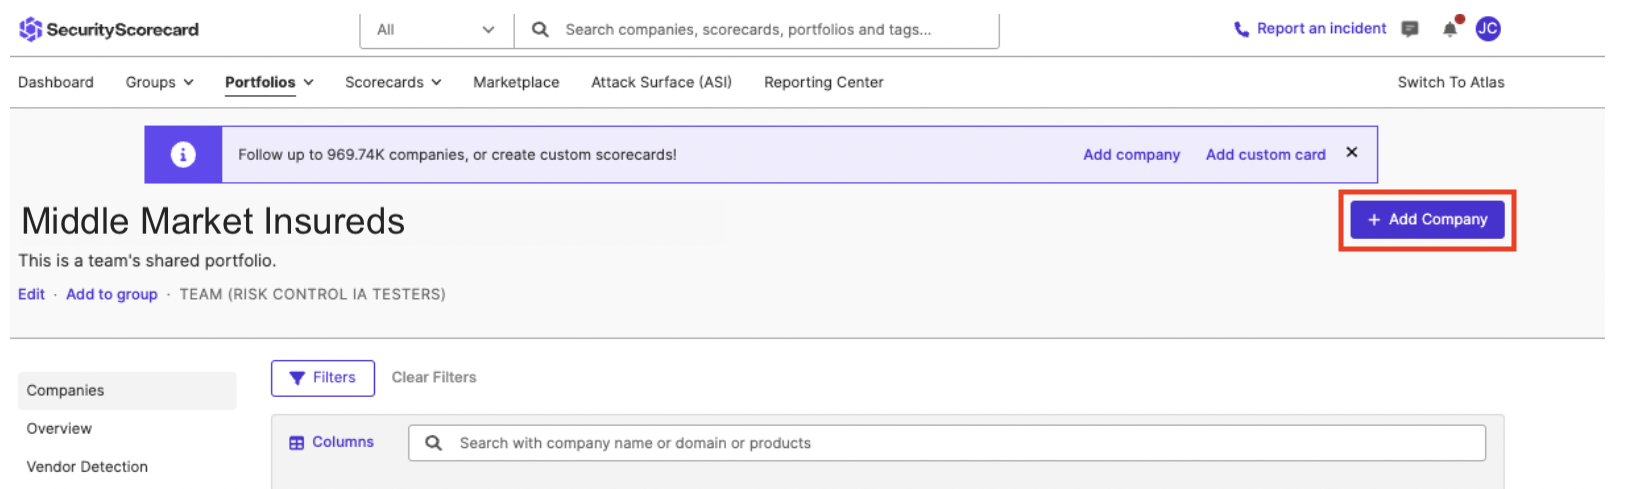Dismiss the follow companies banner
The width and height of the screenshot is (1626, 489).
[x=1352, y=152]
